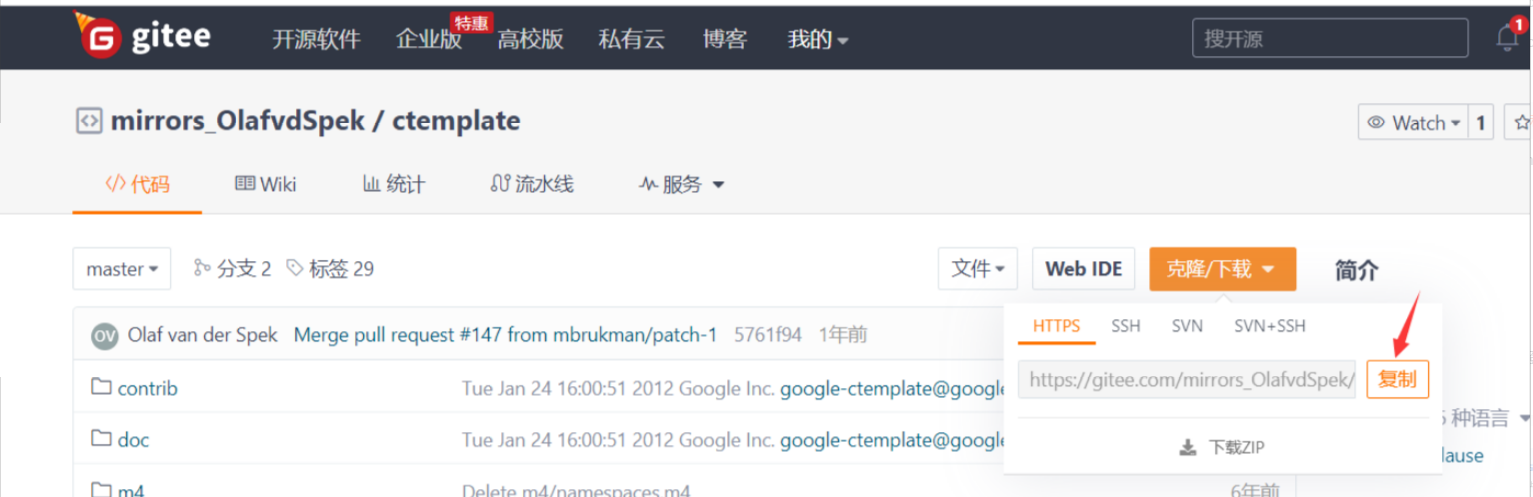Open the m4 folder
The height and width of the screenshot is (497, 1533).
131,491
